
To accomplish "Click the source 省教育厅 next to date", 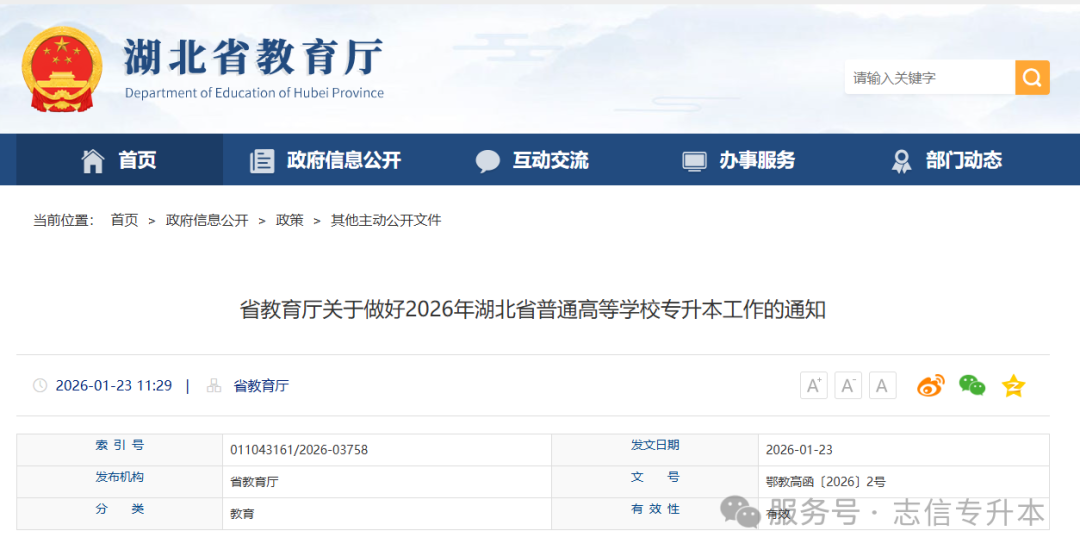I will point(261,386).
